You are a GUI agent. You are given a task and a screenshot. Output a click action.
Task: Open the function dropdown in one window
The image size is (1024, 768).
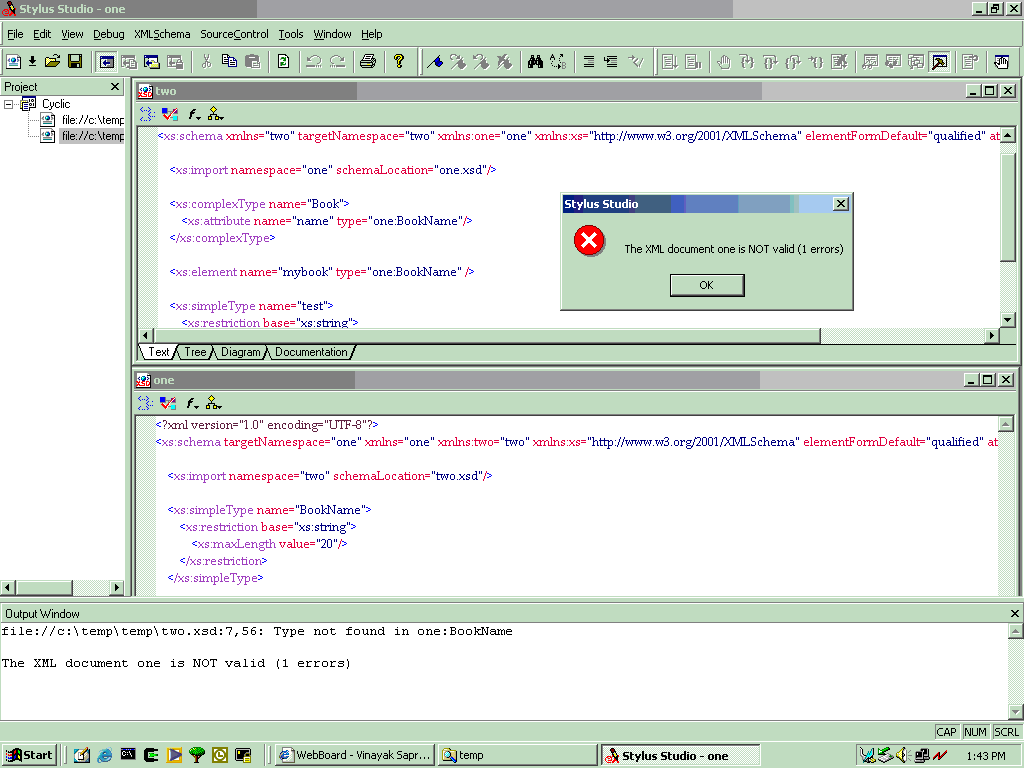tap(192, 403)
